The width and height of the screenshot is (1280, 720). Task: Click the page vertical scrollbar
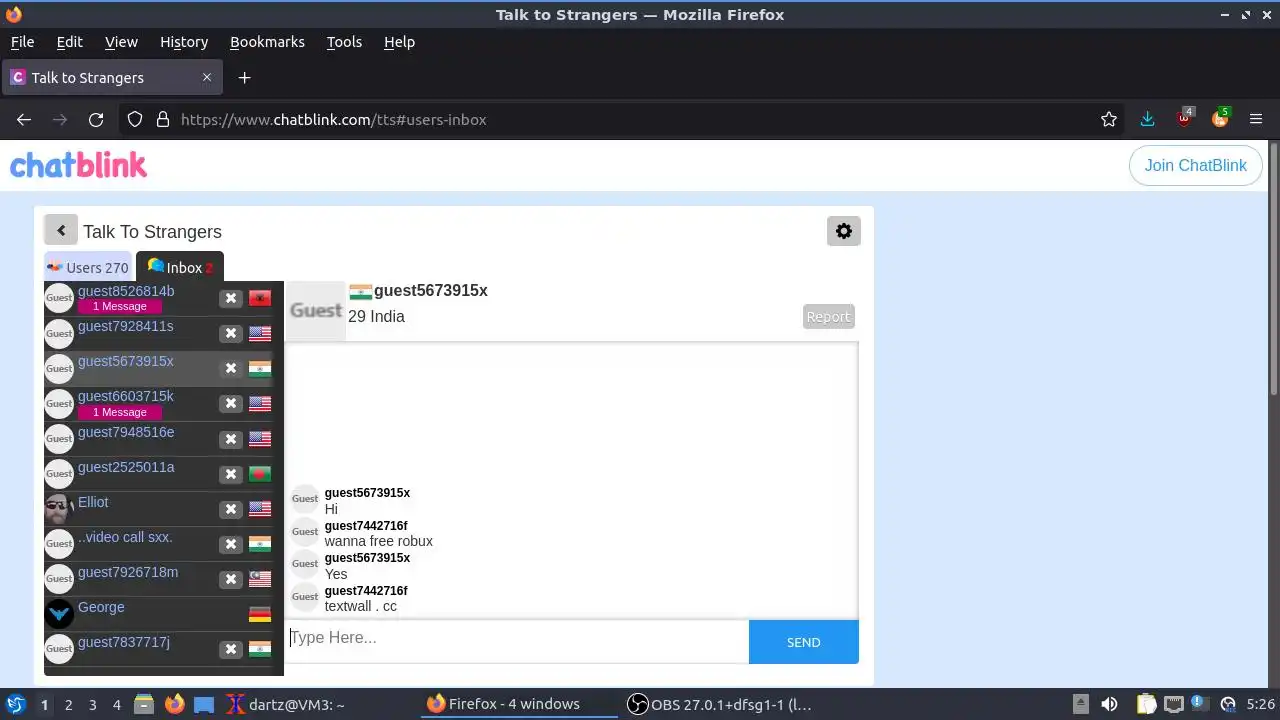click(x=1273, y=270)
